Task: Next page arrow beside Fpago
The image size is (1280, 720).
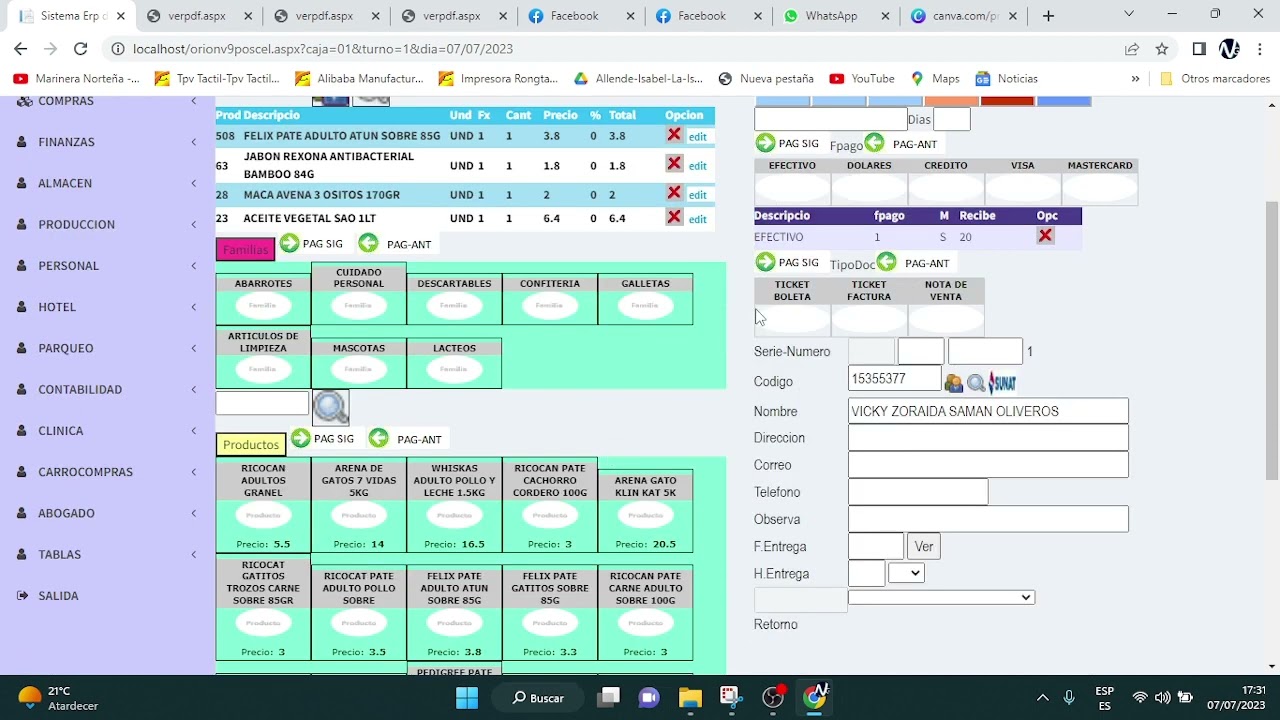Action: coord(765,143)
